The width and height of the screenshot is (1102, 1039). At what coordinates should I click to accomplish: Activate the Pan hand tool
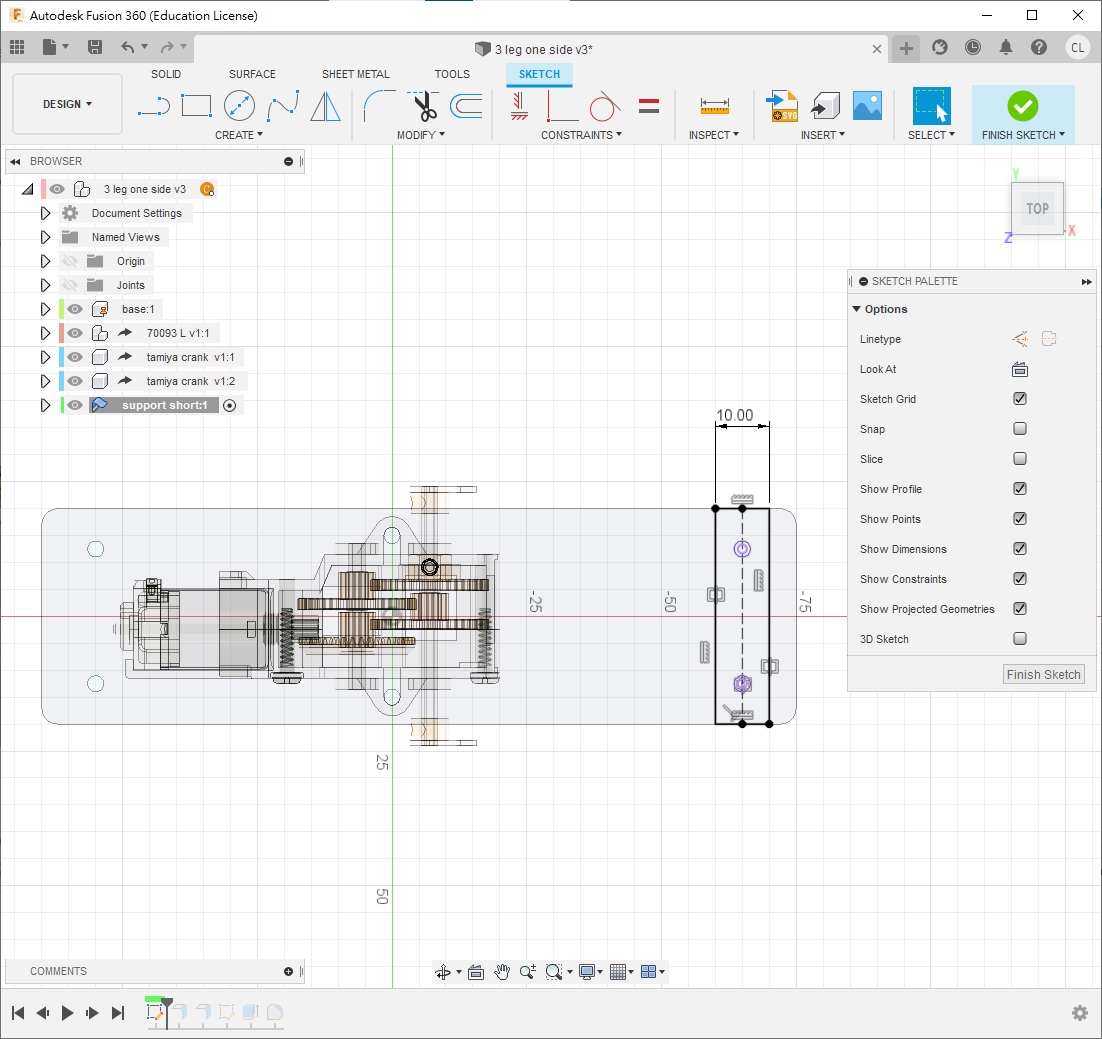[x=502, y=972]
